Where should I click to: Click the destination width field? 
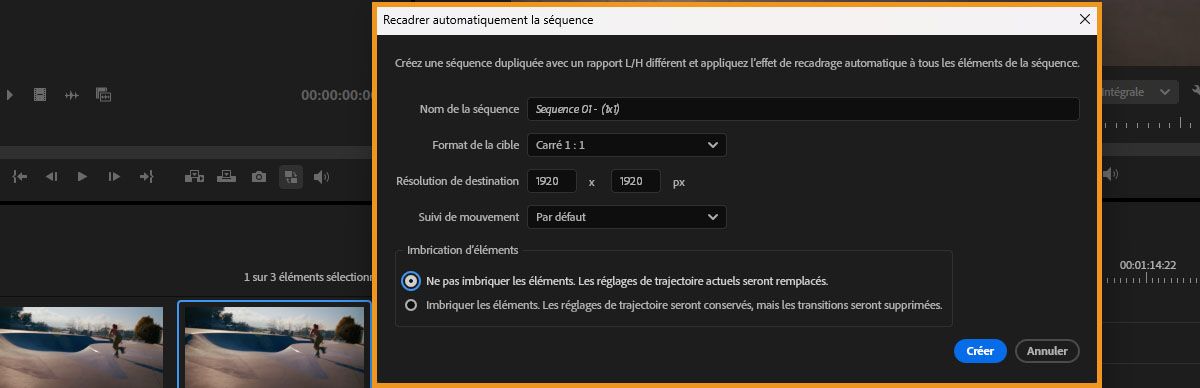pyautogui.click(x=553, y=181)
